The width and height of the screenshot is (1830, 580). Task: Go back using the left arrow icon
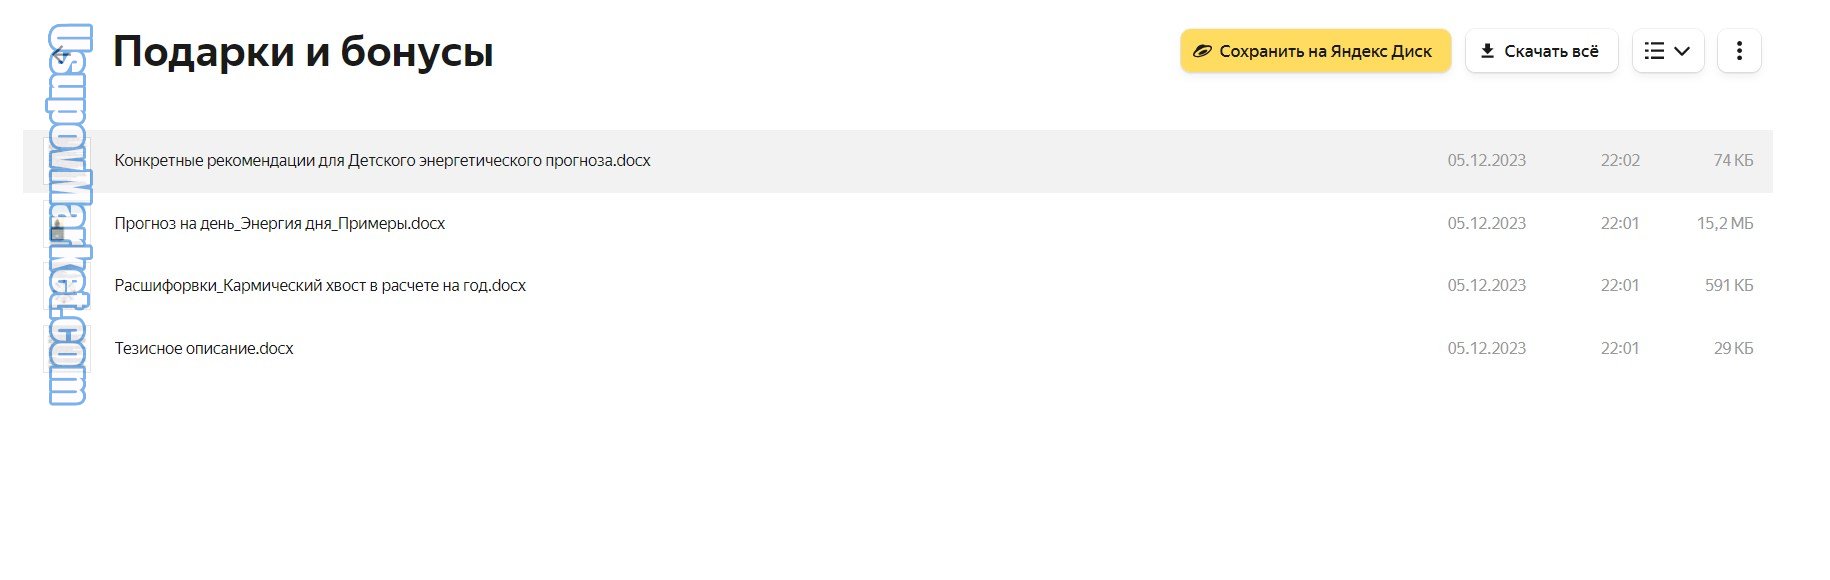61,53
